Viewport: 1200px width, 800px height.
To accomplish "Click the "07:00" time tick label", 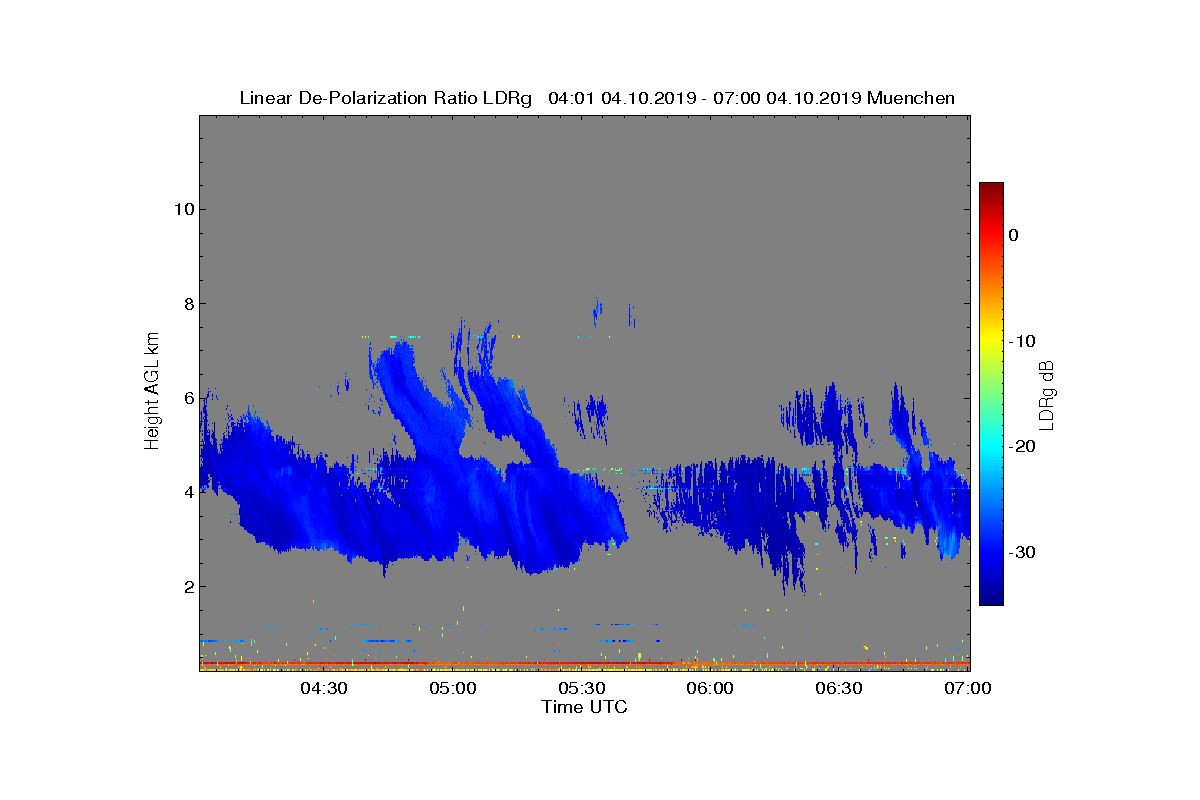I will [968, 689].
